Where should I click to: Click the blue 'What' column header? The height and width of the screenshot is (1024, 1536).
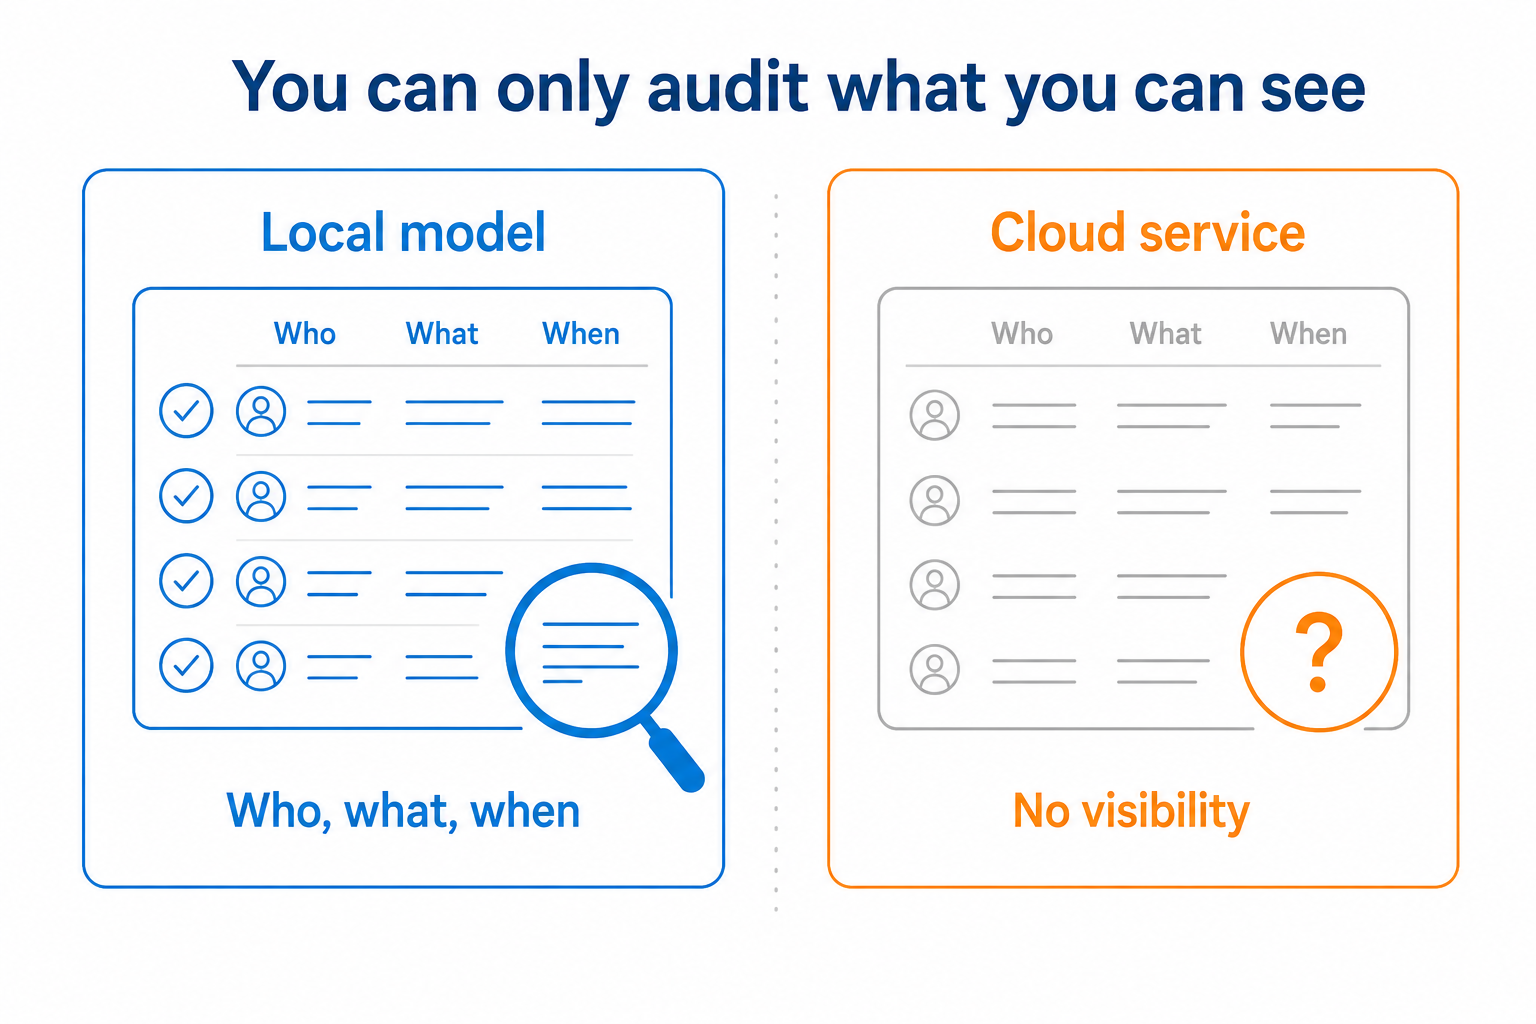[x=442, y=334]
